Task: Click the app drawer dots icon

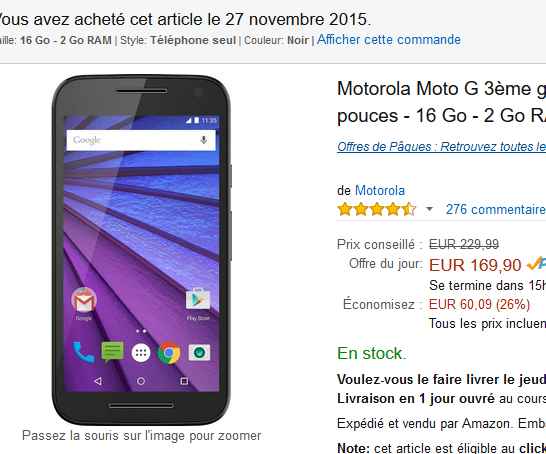Action: pos(141,353)
